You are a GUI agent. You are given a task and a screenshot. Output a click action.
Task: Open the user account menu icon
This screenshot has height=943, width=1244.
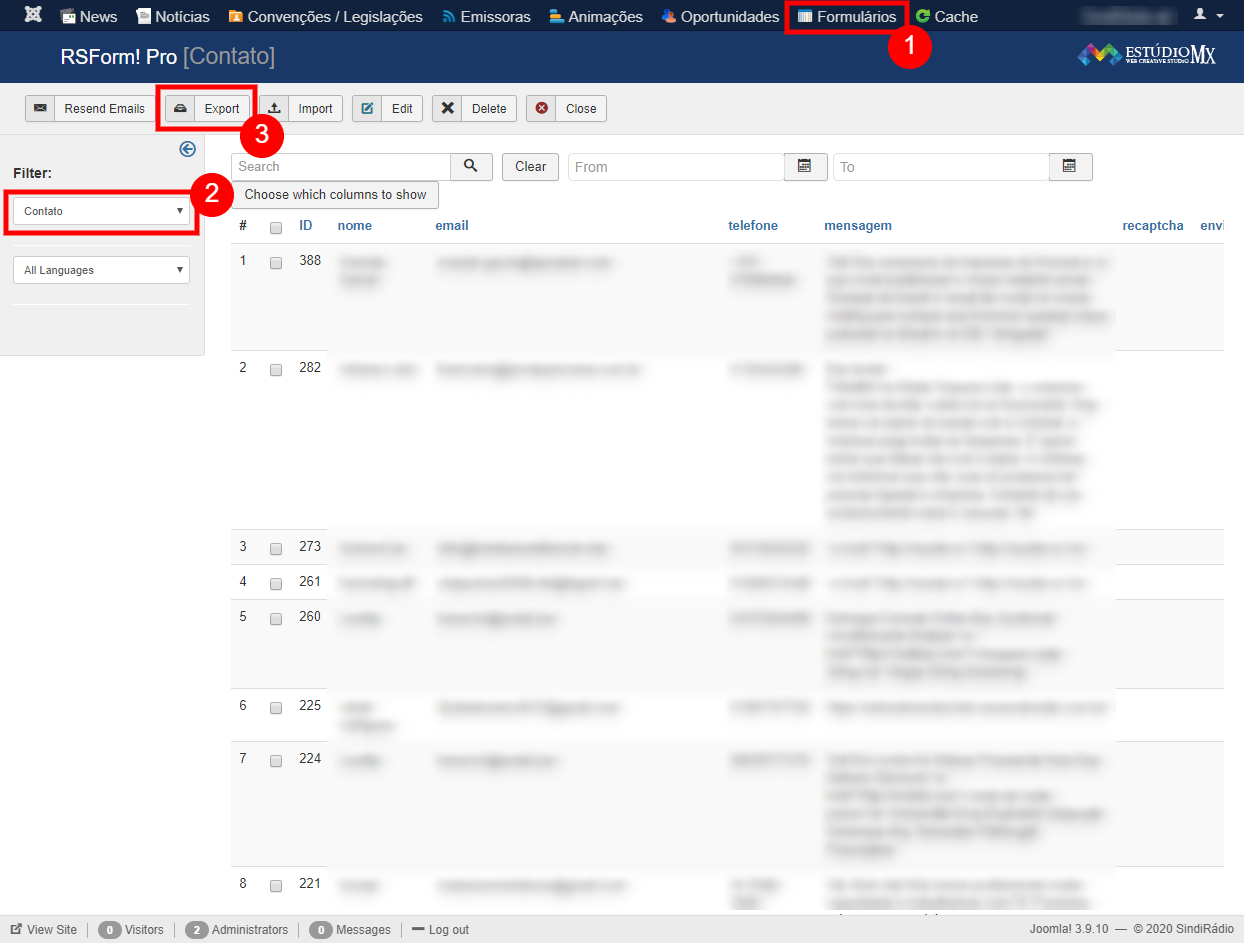click(1207, 16)
